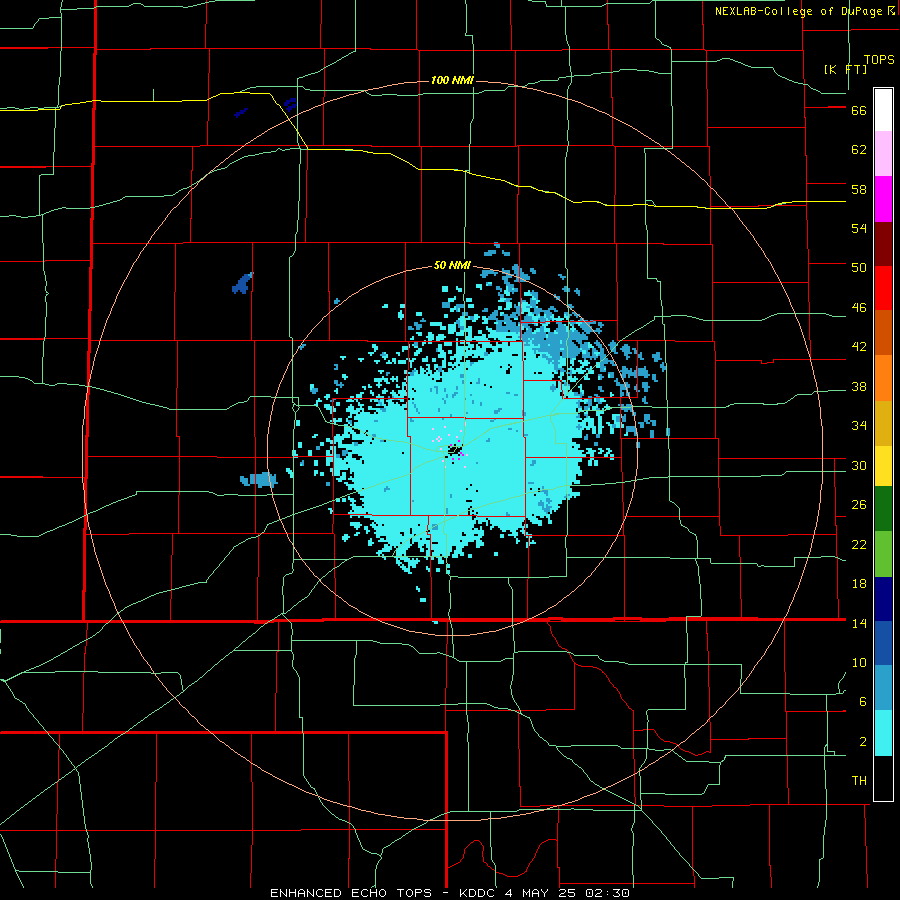Click the KDDC station identifier
Viewport: 900px width, 900px height.
pyautogui.click(x=479, y=893)
